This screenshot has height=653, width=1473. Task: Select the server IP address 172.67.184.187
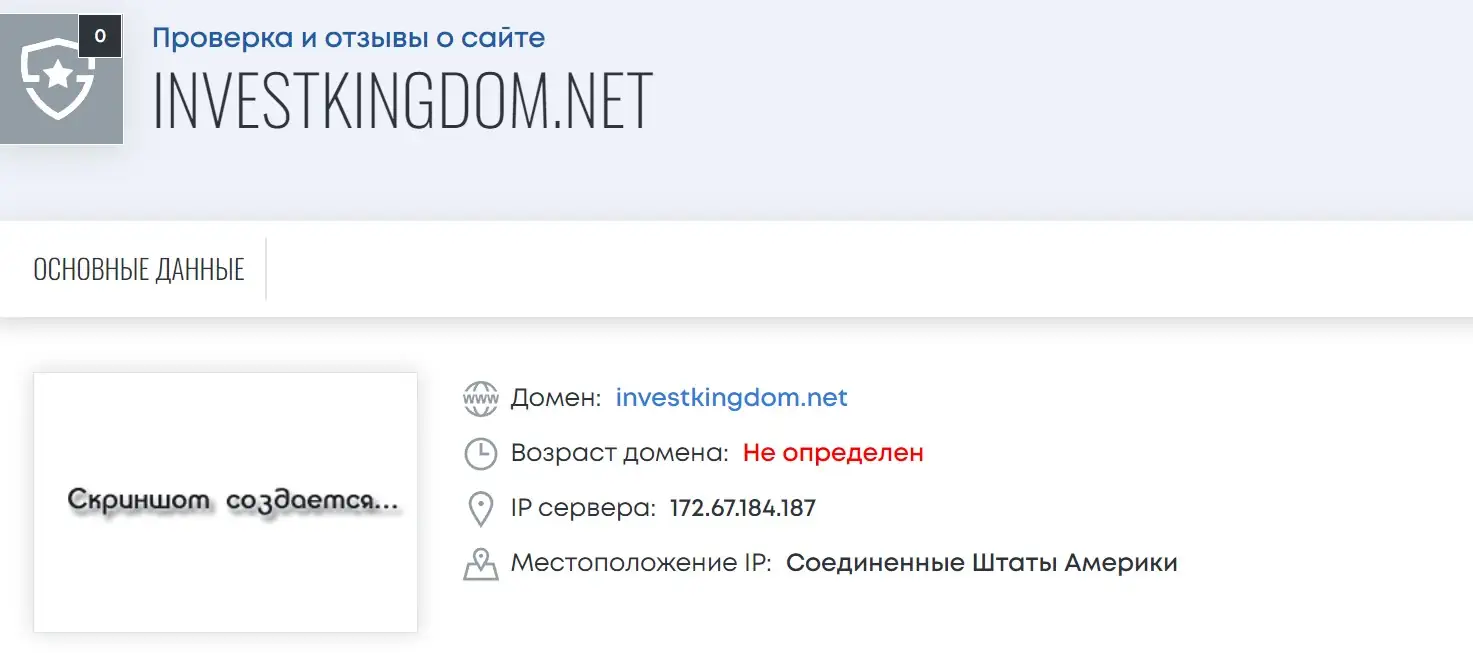tap(743, 508)
